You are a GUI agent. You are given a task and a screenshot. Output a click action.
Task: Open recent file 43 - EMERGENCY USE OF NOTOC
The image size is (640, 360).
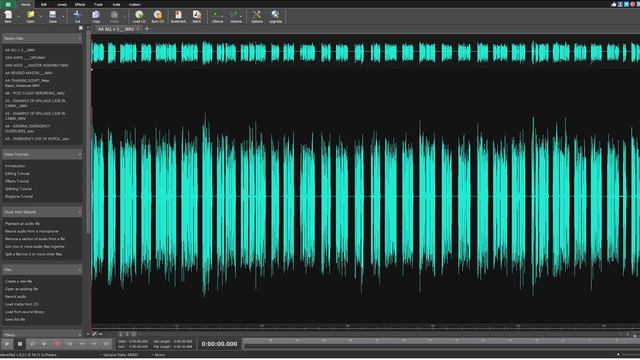click(37, 139)
